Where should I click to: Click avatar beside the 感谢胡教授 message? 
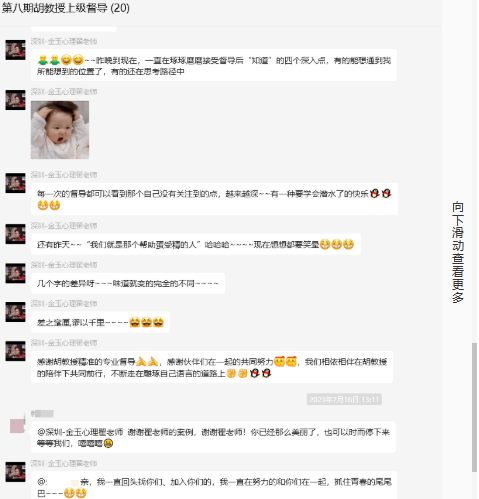point(15,351)
